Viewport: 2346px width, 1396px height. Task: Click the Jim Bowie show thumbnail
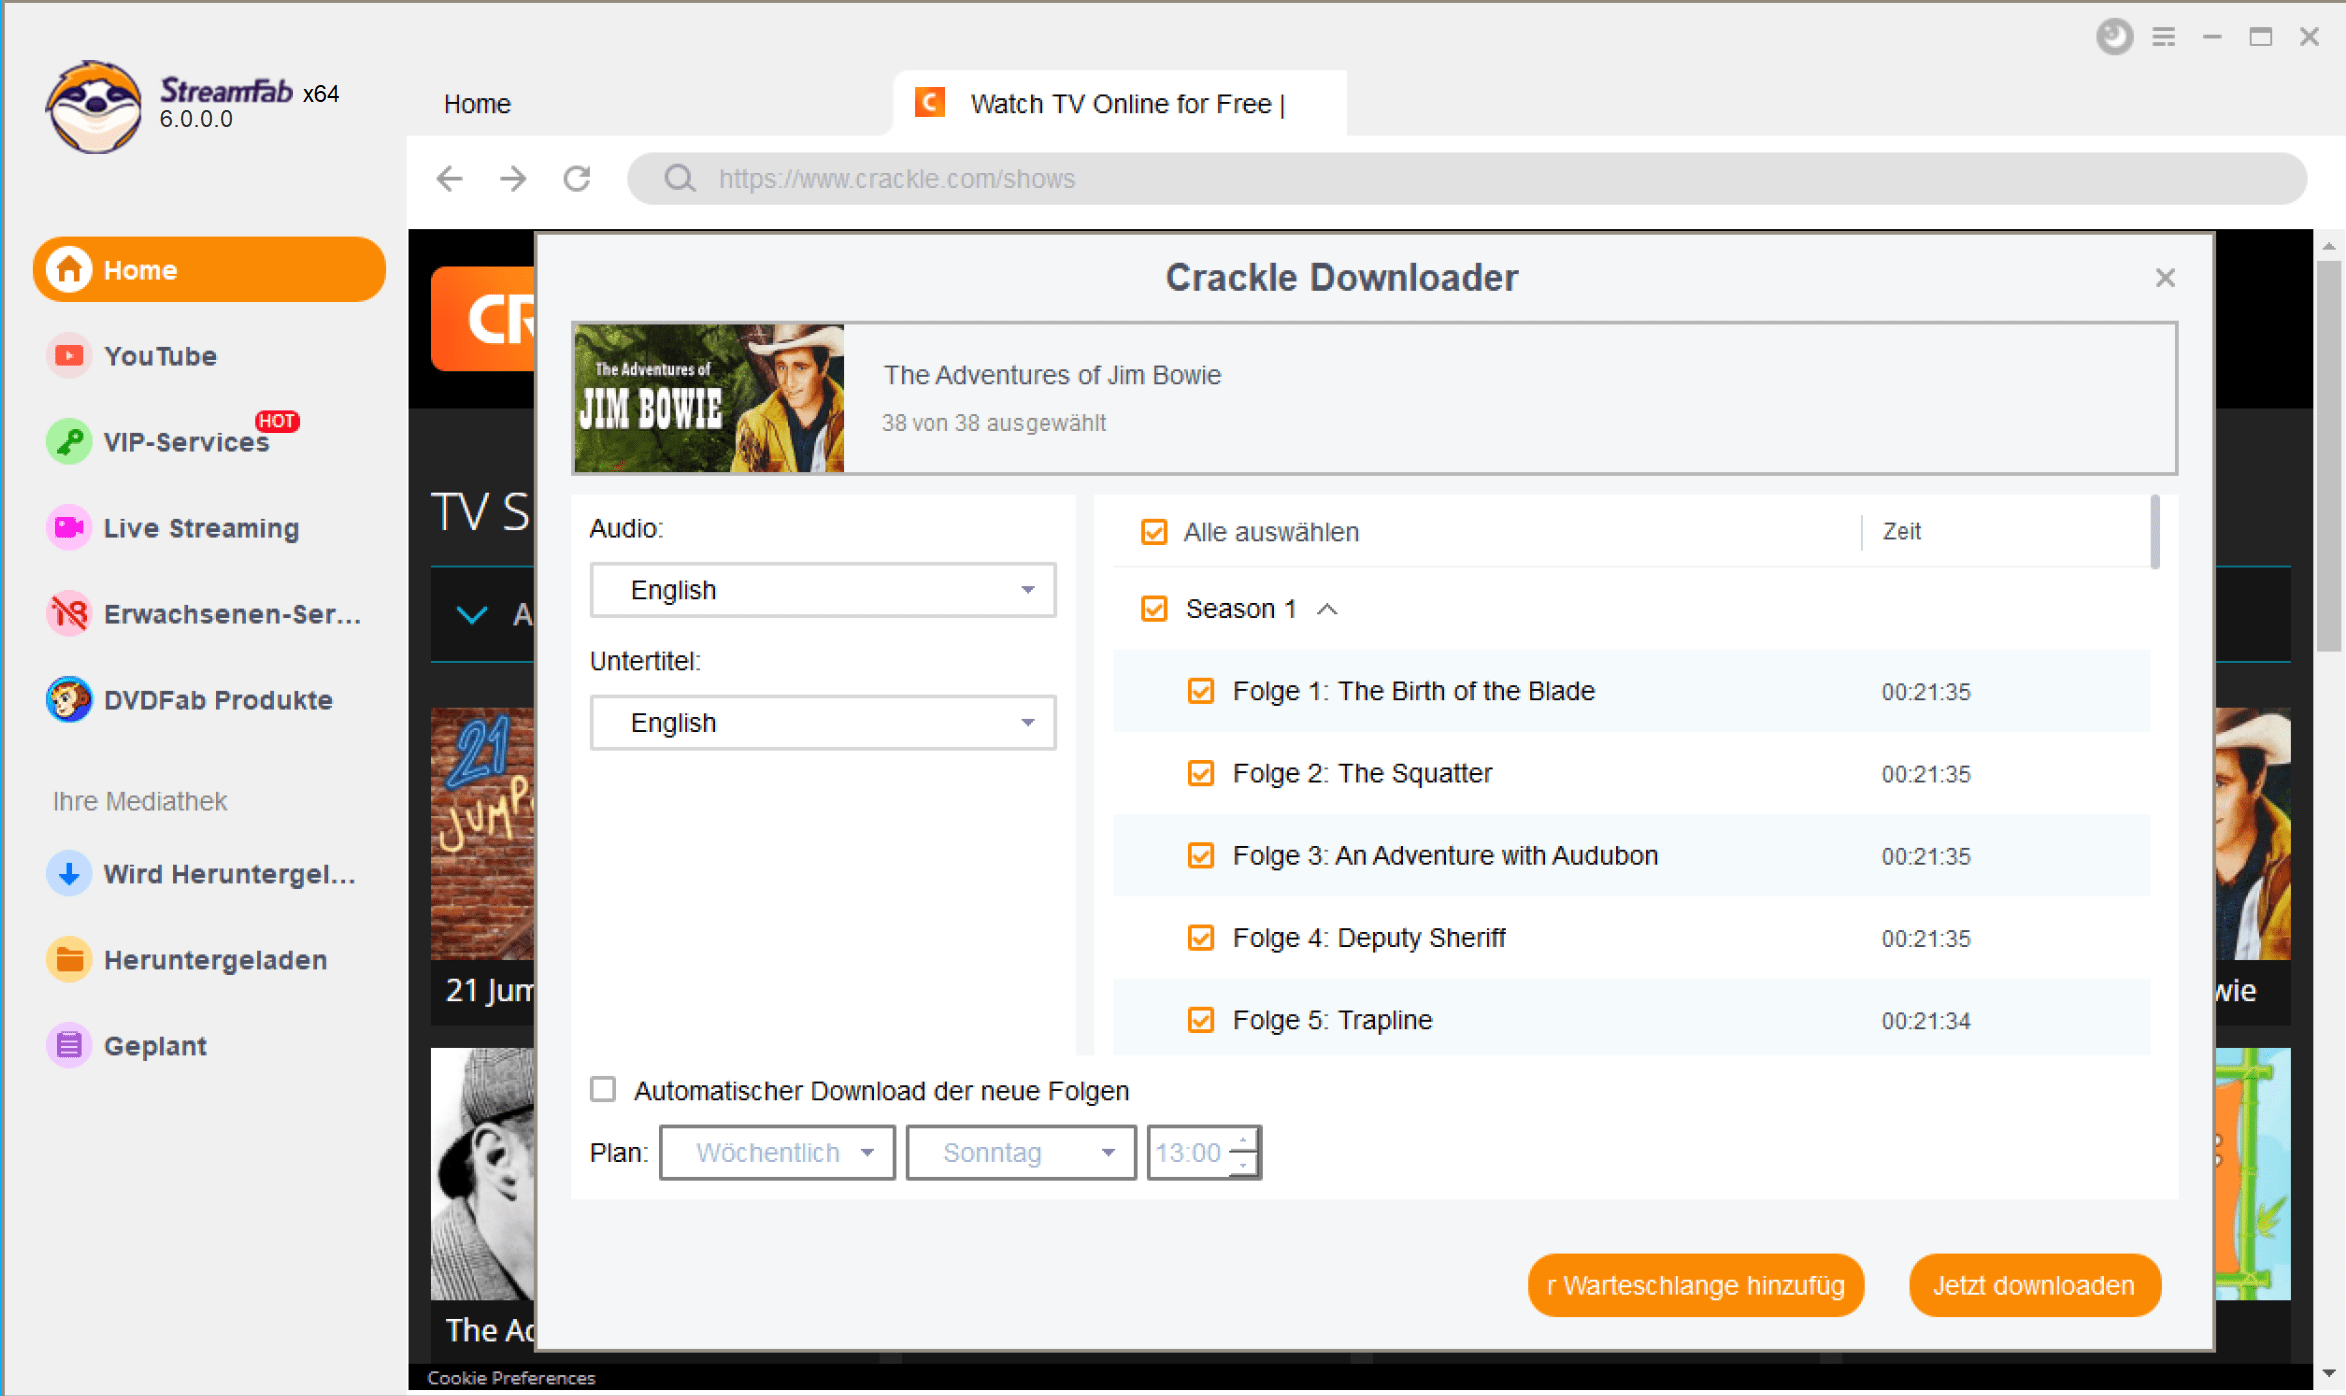click(709, 398)
